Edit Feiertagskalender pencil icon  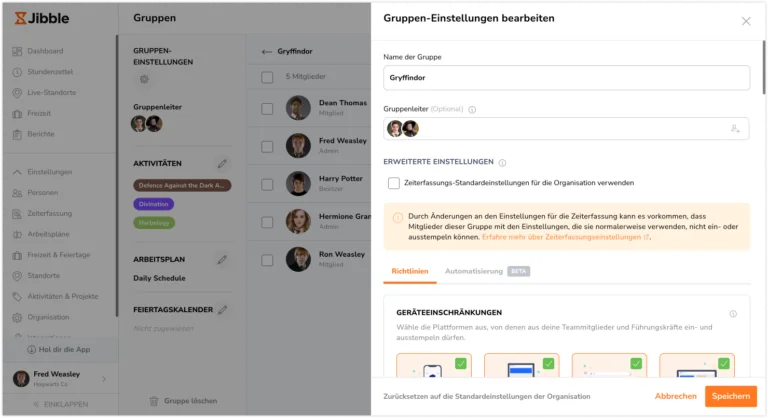click(x=223, y=310)
